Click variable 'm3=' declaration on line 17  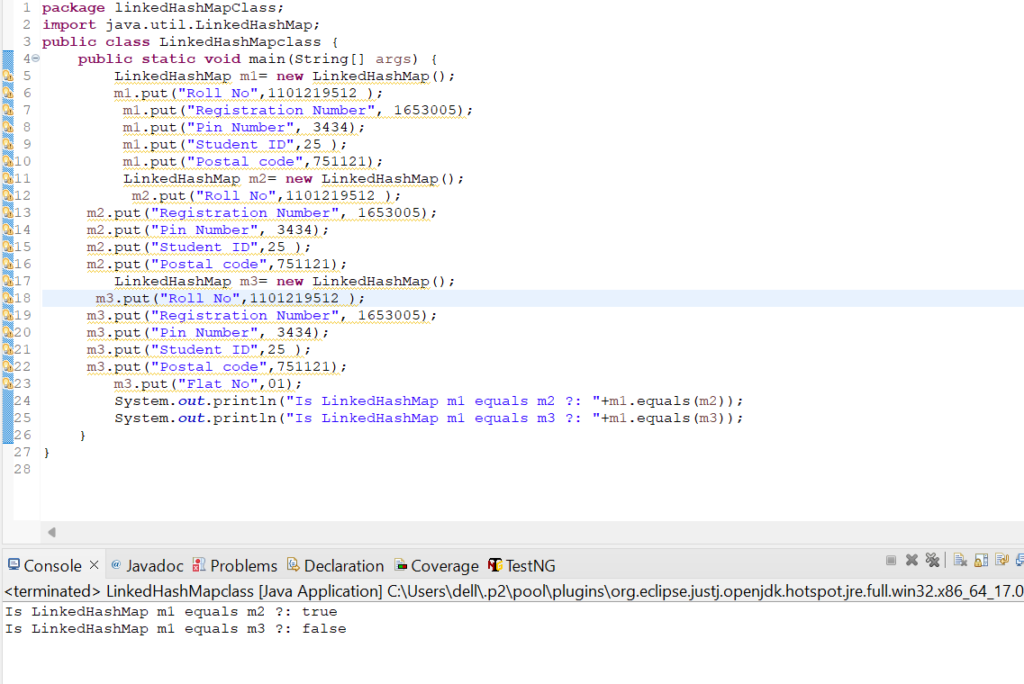coord(253,281)
